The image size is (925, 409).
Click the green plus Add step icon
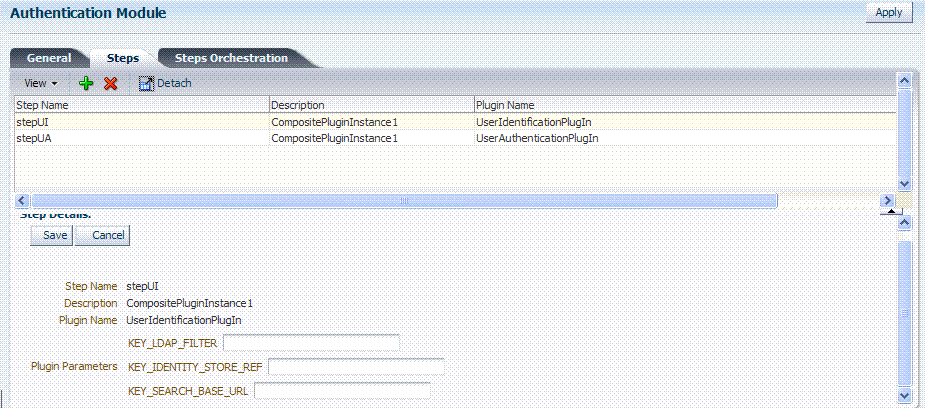click(86, 83)
